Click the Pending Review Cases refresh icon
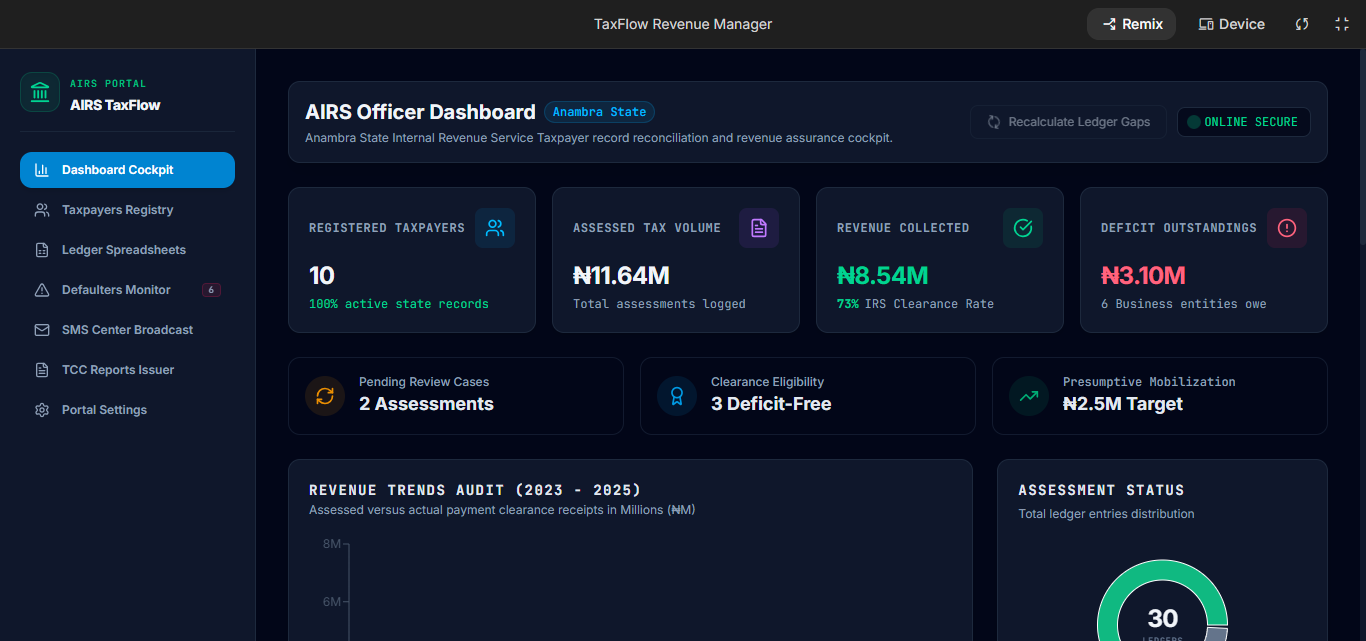 [325, 396]
